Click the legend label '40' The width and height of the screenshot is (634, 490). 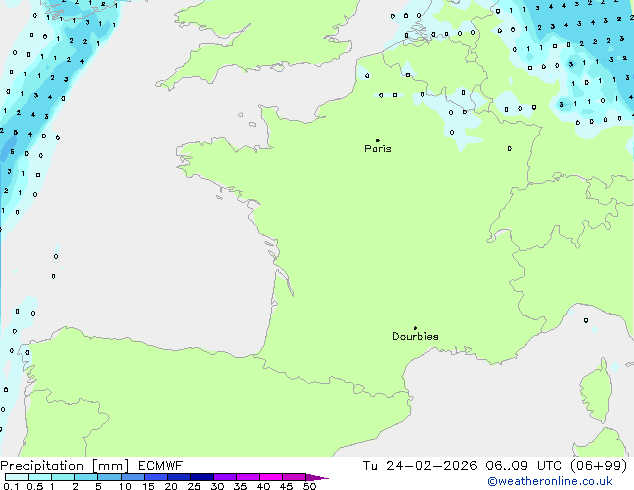coord(263,486)
